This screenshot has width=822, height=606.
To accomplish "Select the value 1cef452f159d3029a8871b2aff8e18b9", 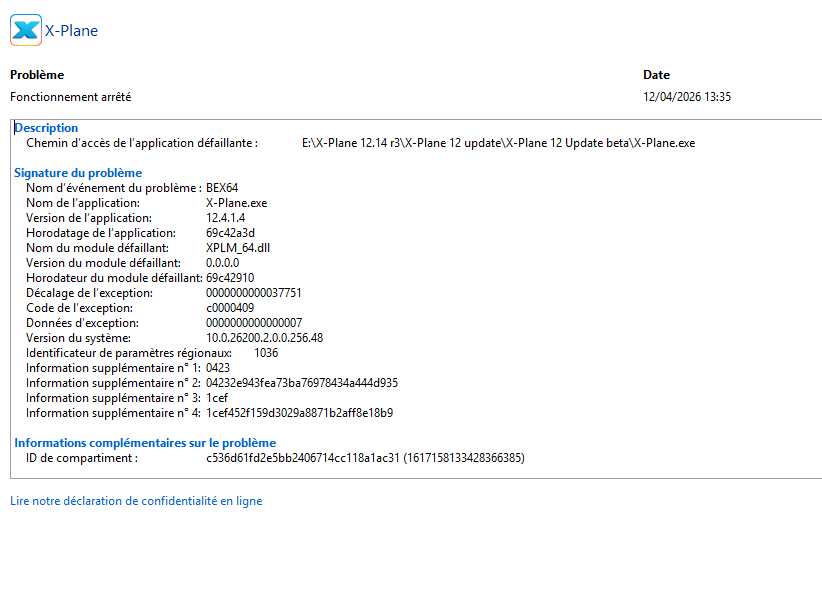I will [x=299, y=413].
